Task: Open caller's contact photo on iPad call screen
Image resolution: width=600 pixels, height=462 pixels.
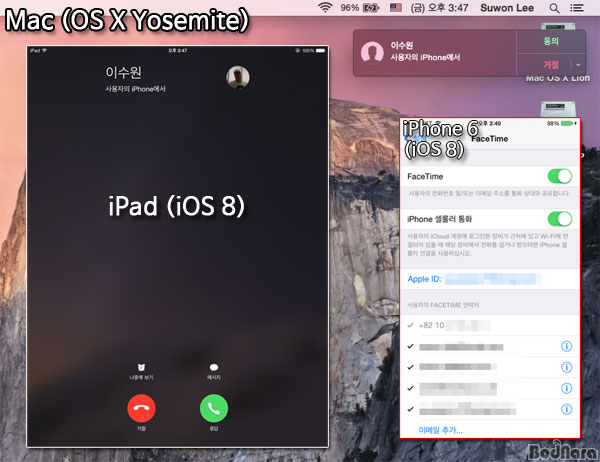Action: pos(238,77)
